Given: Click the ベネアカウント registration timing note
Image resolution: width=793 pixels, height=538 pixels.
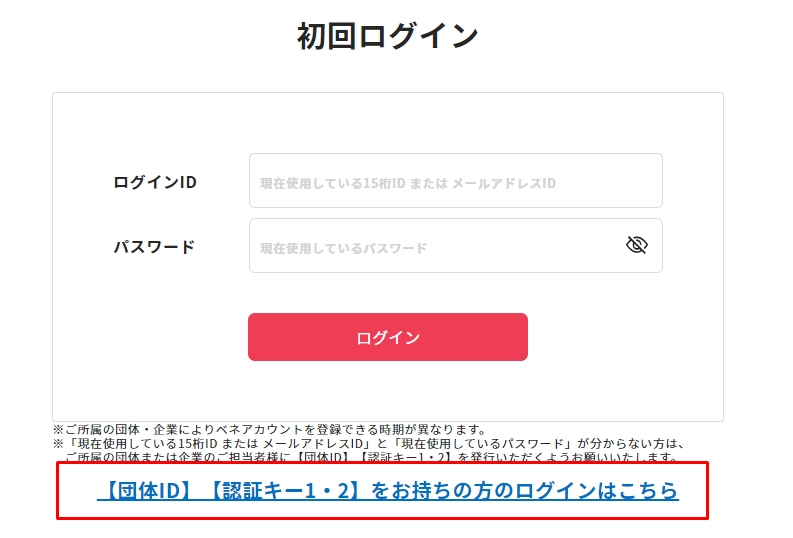Looking at the screenshot, I should tap(269, 430).
